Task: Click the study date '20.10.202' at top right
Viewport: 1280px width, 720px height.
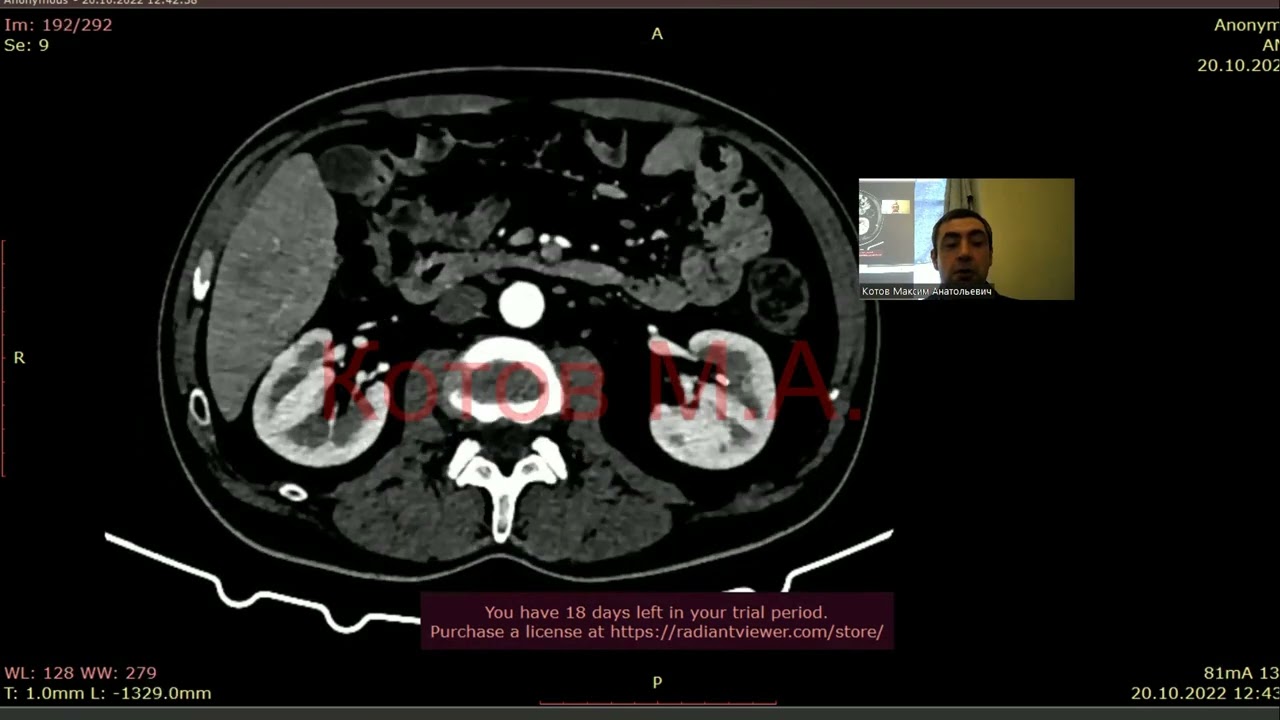Action: click(x=1238, y=65)
